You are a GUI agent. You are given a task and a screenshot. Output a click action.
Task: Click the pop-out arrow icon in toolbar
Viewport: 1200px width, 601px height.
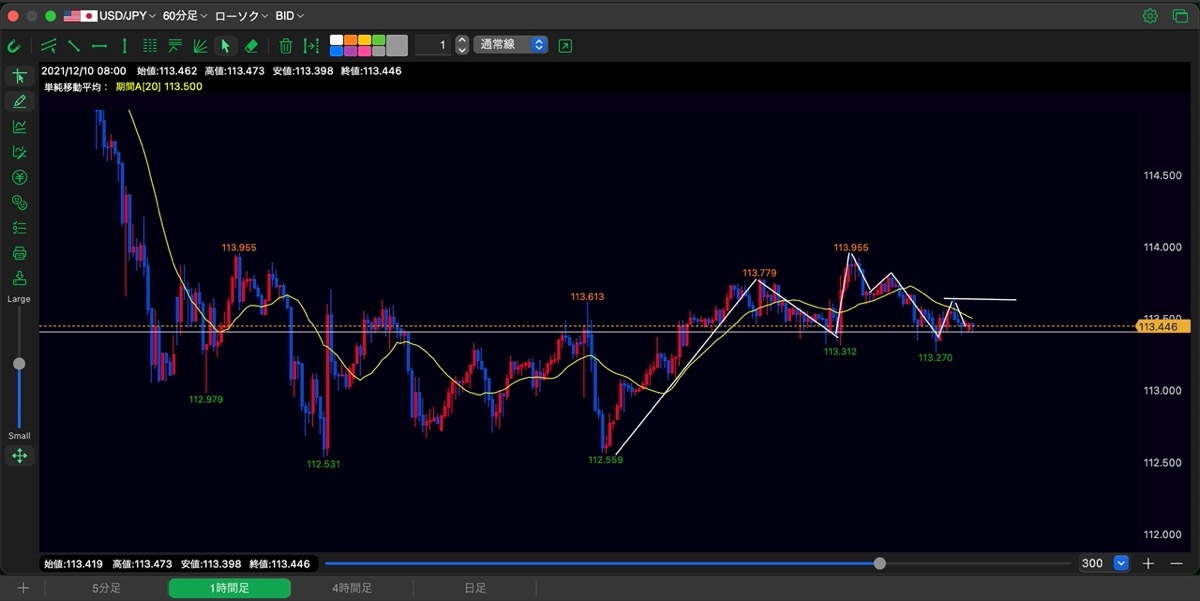tap(565, 45)
